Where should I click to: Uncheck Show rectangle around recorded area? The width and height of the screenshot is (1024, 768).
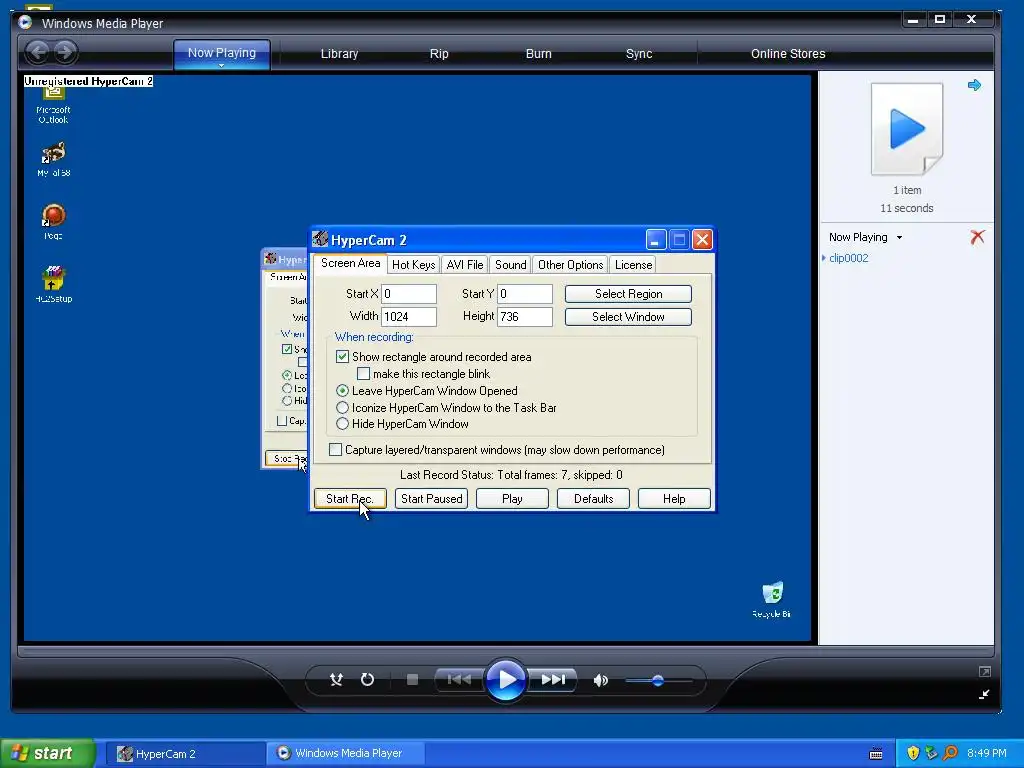(342, 357)
